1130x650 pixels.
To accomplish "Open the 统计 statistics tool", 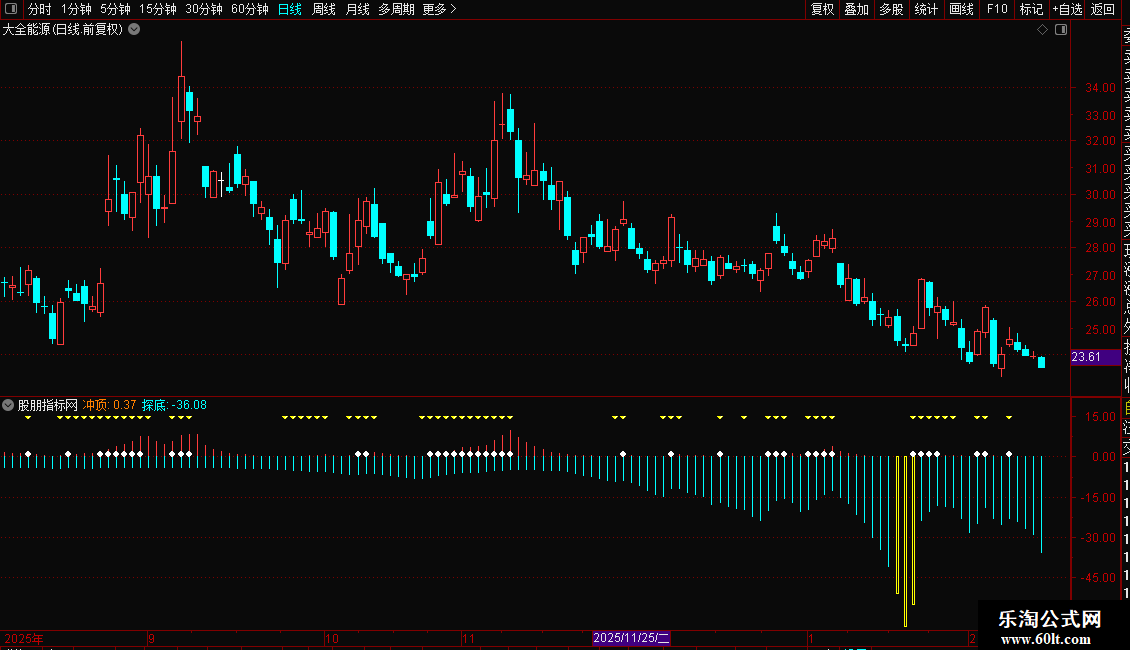I will pyautogui.click(x=926, y=9).
